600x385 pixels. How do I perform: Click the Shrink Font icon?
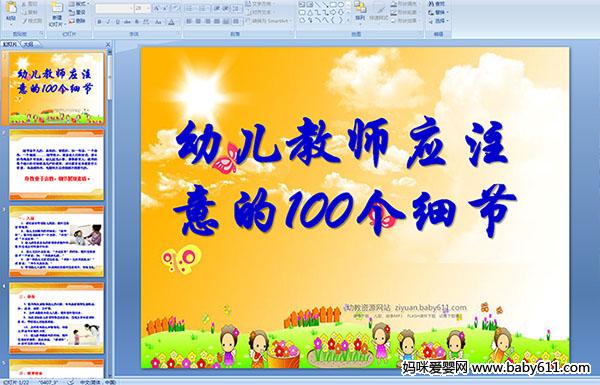[165, 8]
